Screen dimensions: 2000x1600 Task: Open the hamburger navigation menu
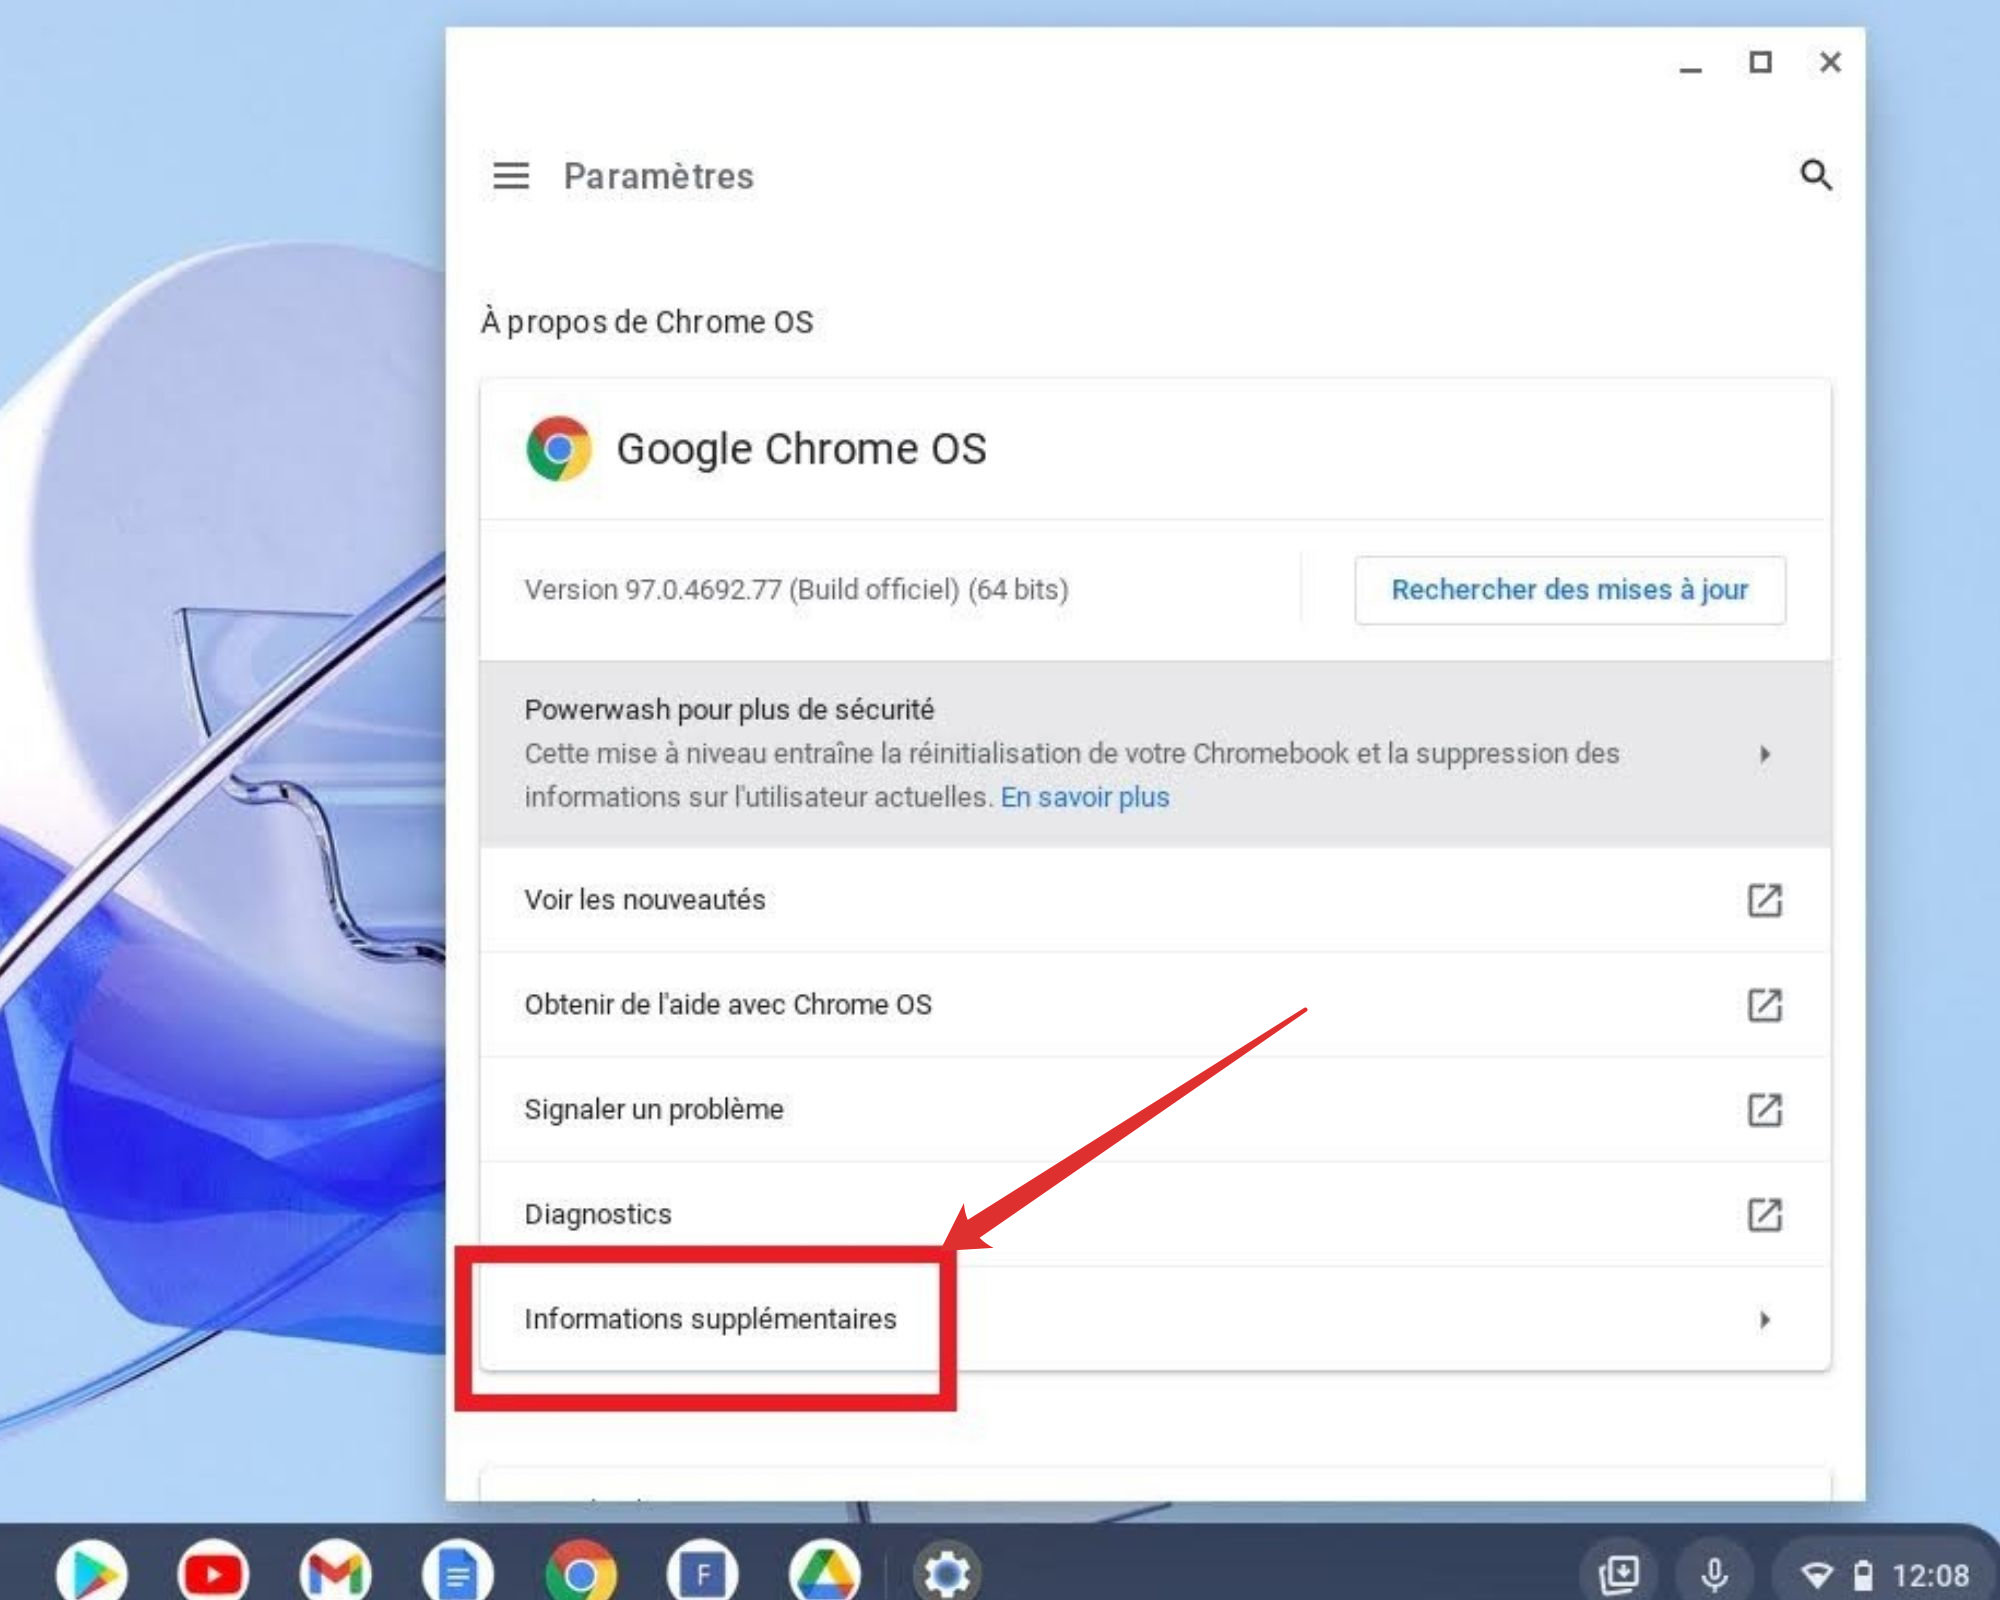coord(511,176)
